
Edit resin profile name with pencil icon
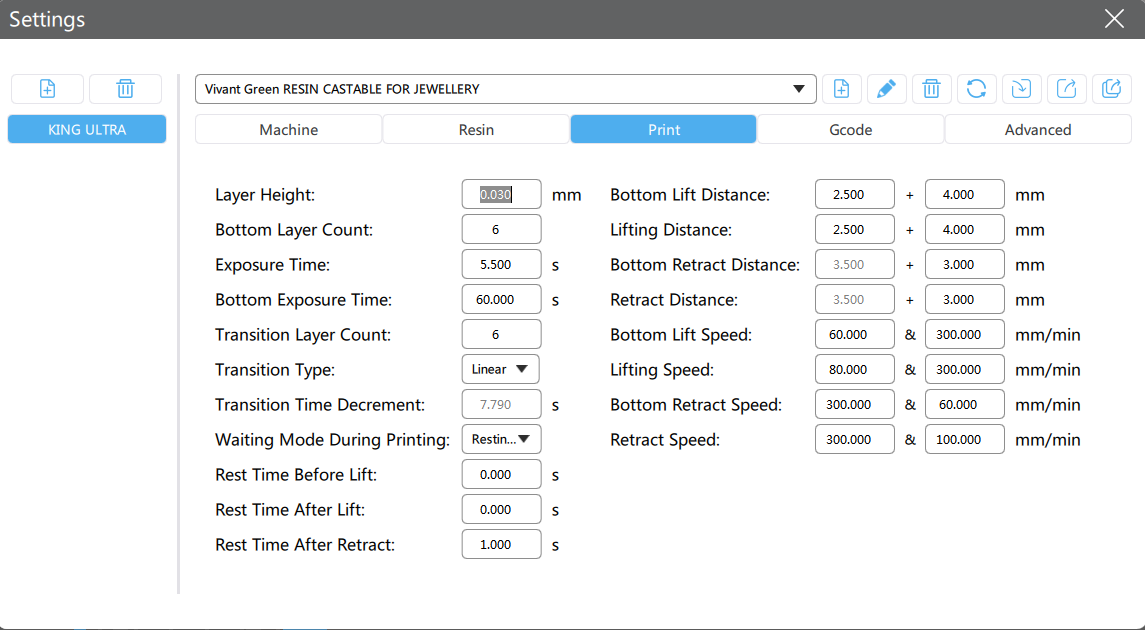point(886,89)
